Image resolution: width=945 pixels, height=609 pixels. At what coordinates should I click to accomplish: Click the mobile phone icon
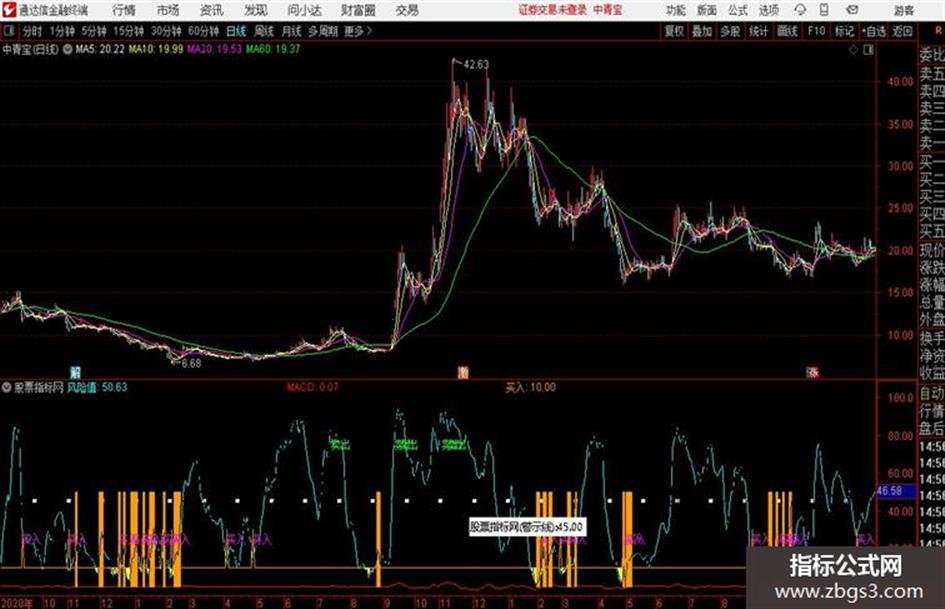click(x=824, y=10)
